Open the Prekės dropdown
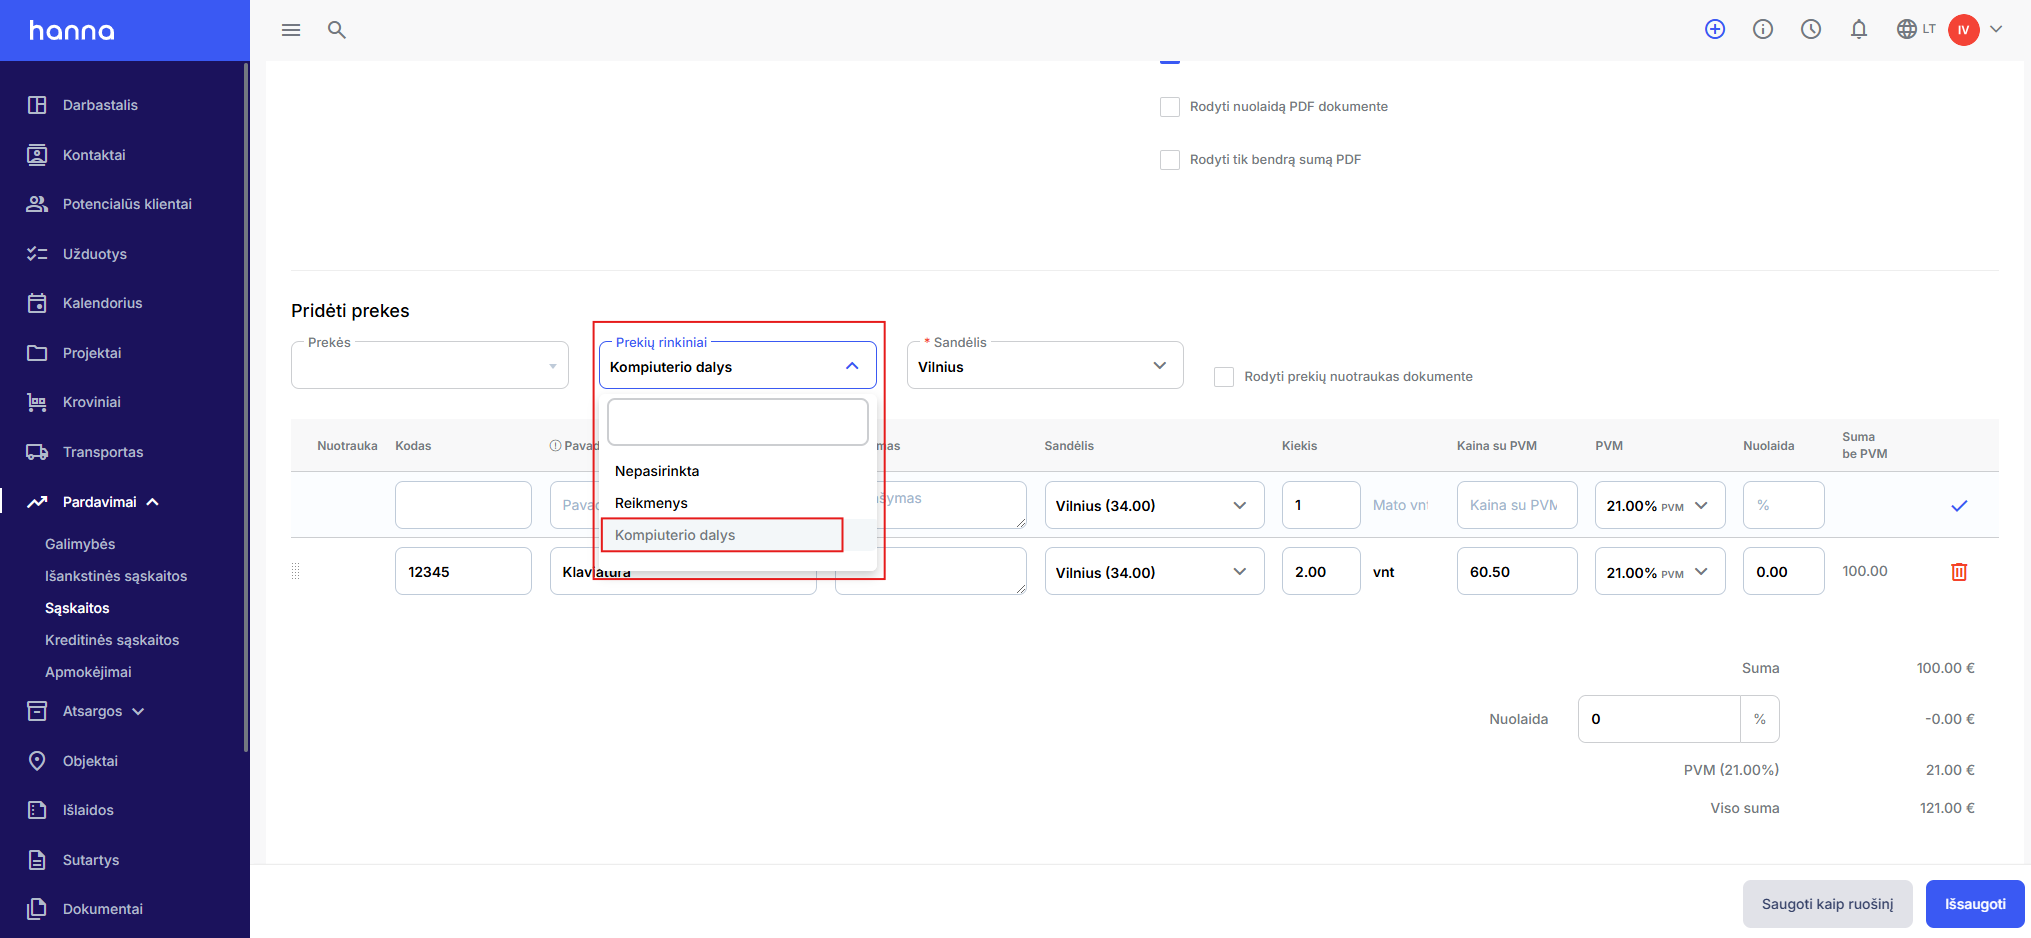Viewport: 2031px width, 938px height. (x=430, y=366)
